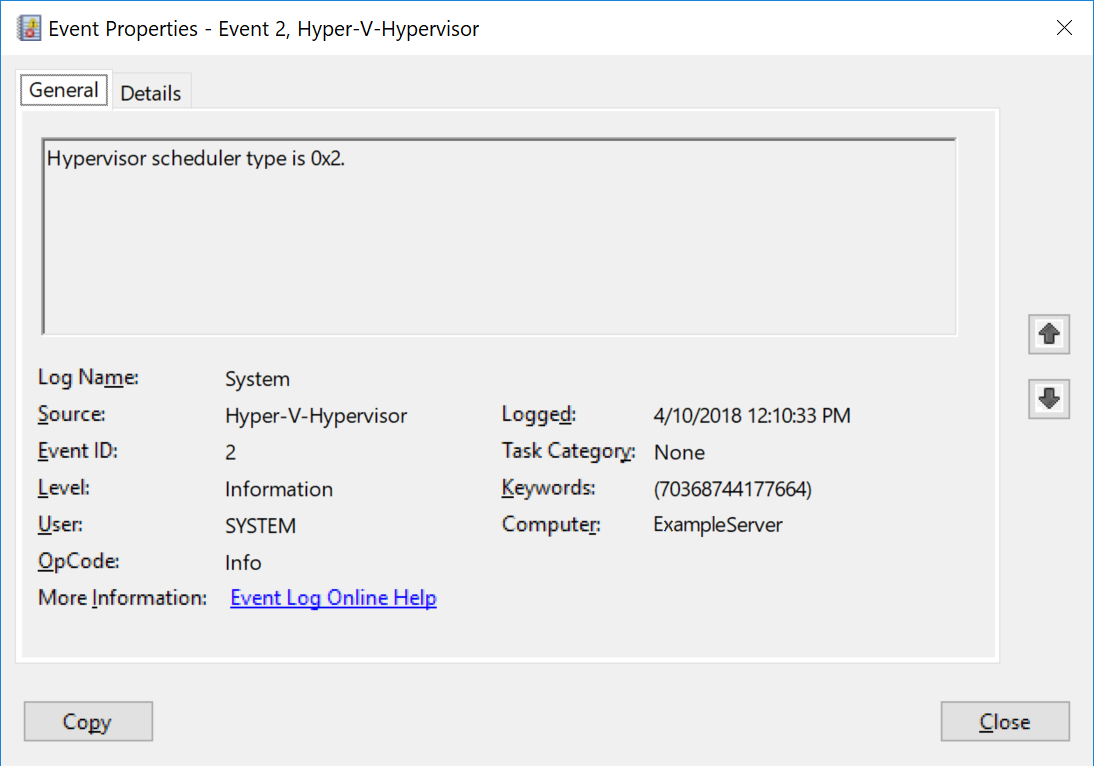Select the Computer name ExampleServer
The image size is (1094, 766).
point(718,524)
